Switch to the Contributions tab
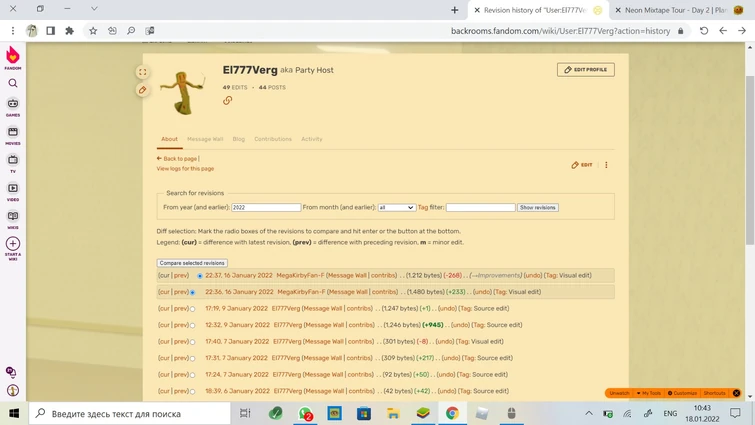Viewport: 755px width, 425px height. point(273,139)
